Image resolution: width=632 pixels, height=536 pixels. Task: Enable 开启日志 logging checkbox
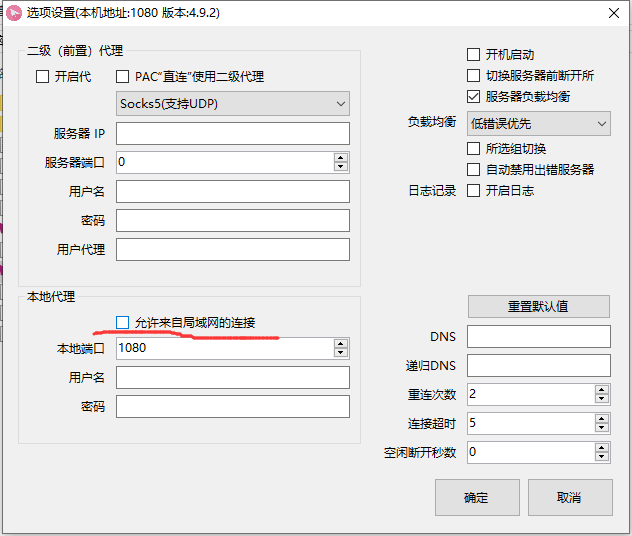(x=474, y=190)
